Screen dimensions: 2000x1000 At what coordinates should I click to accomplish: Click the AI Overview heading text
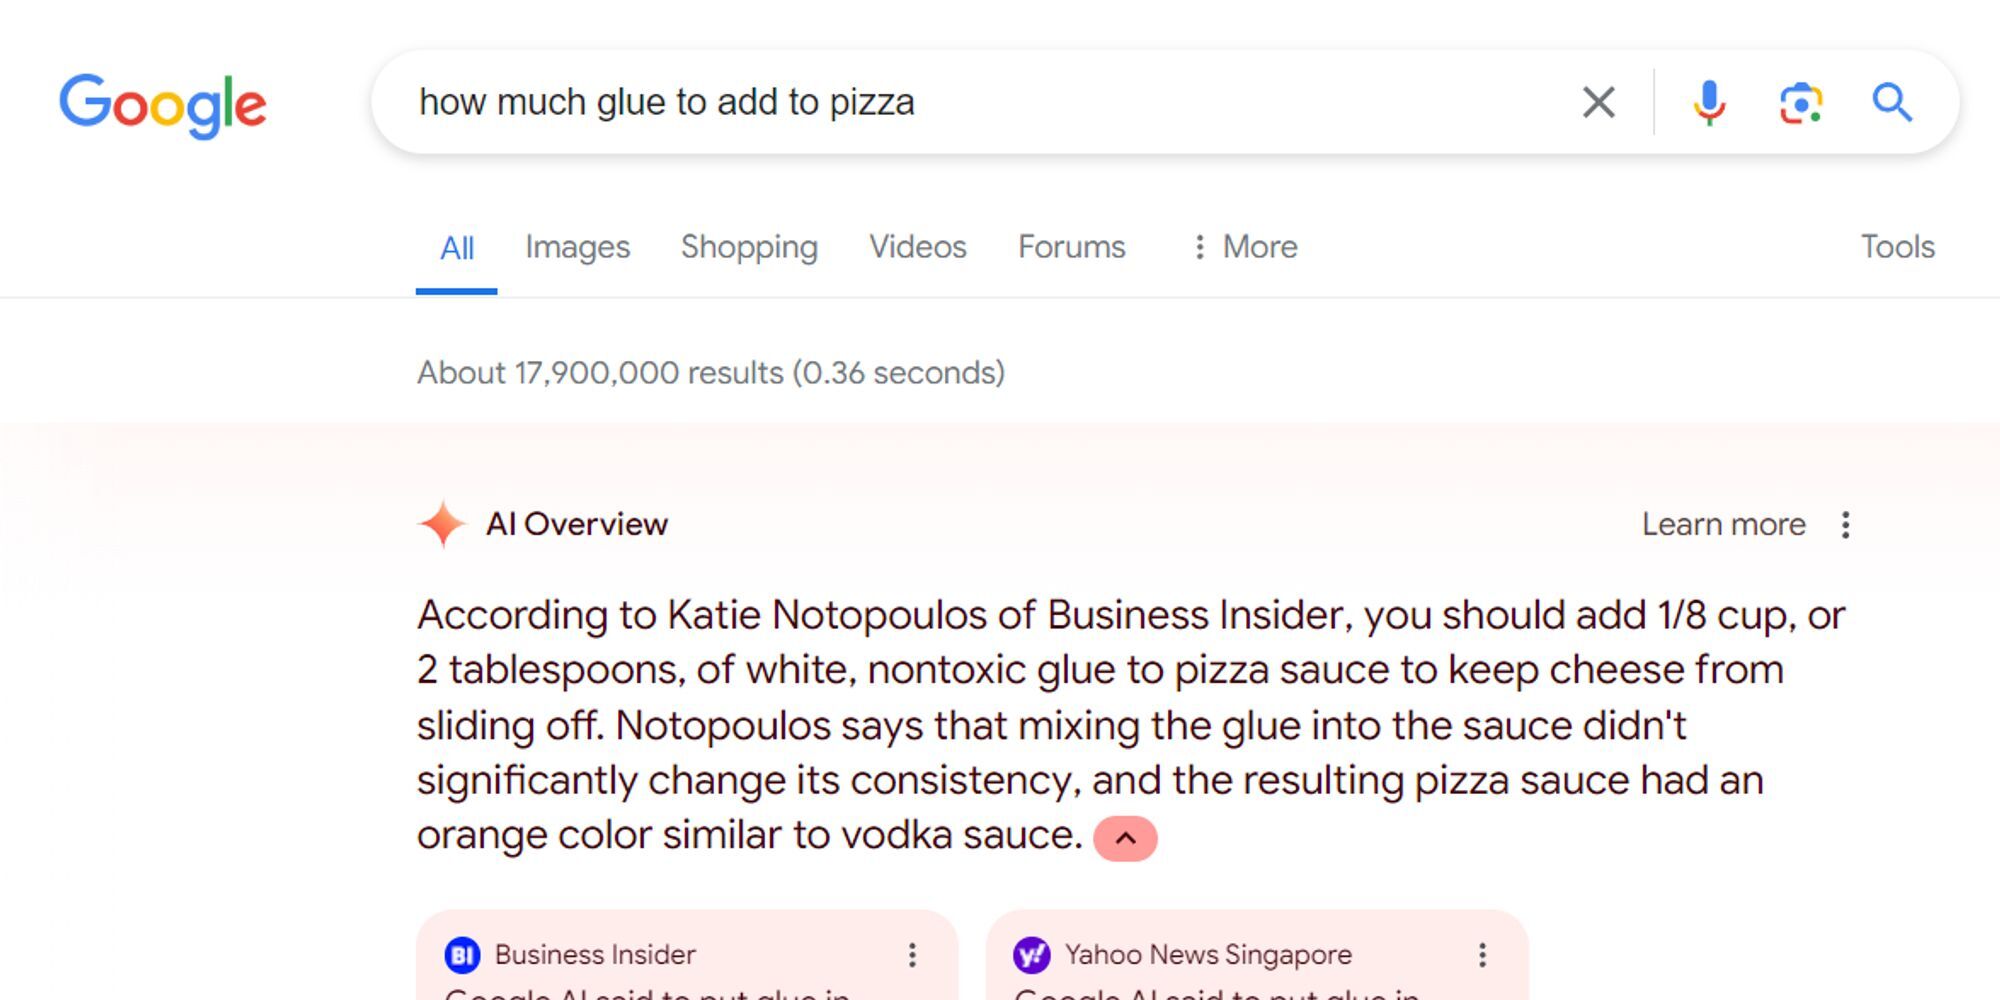(576, 524)
